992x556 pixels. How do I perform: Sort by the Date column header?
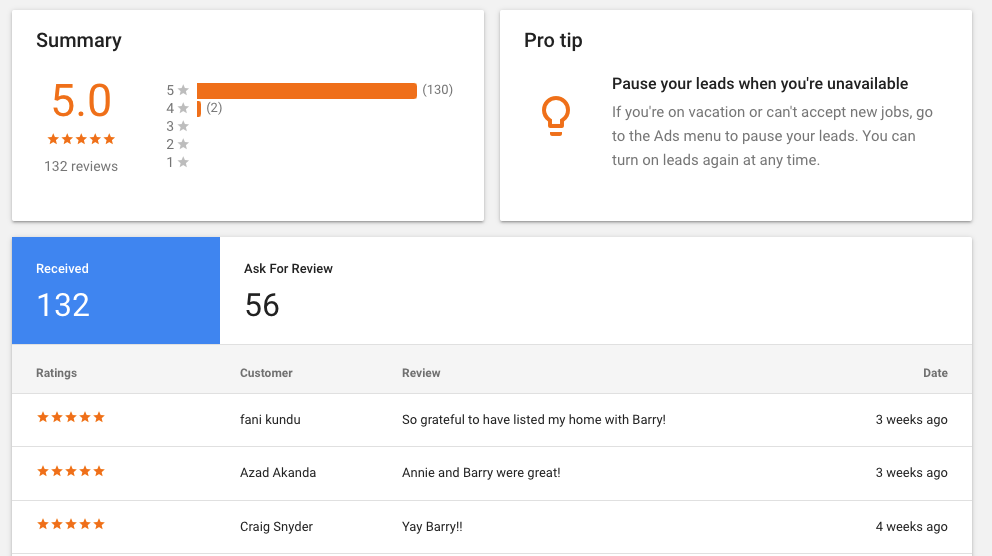935,373
